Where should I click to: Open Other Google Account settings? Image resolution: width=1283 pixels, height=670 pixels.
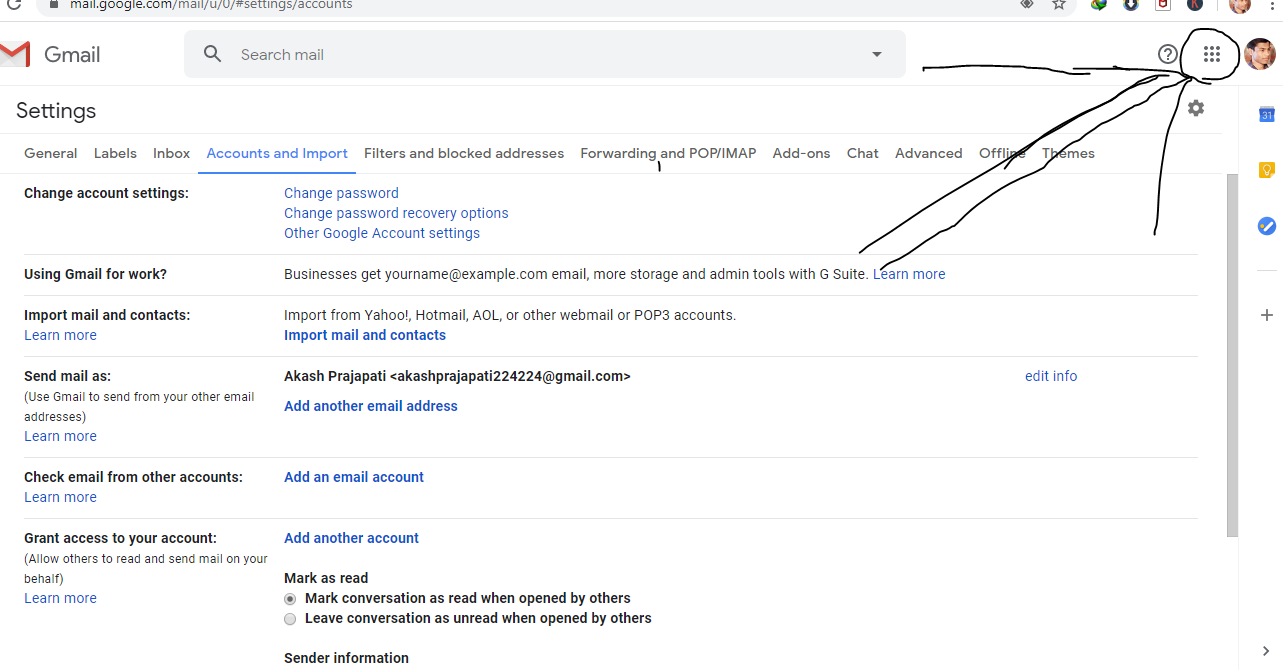(382, 233)
